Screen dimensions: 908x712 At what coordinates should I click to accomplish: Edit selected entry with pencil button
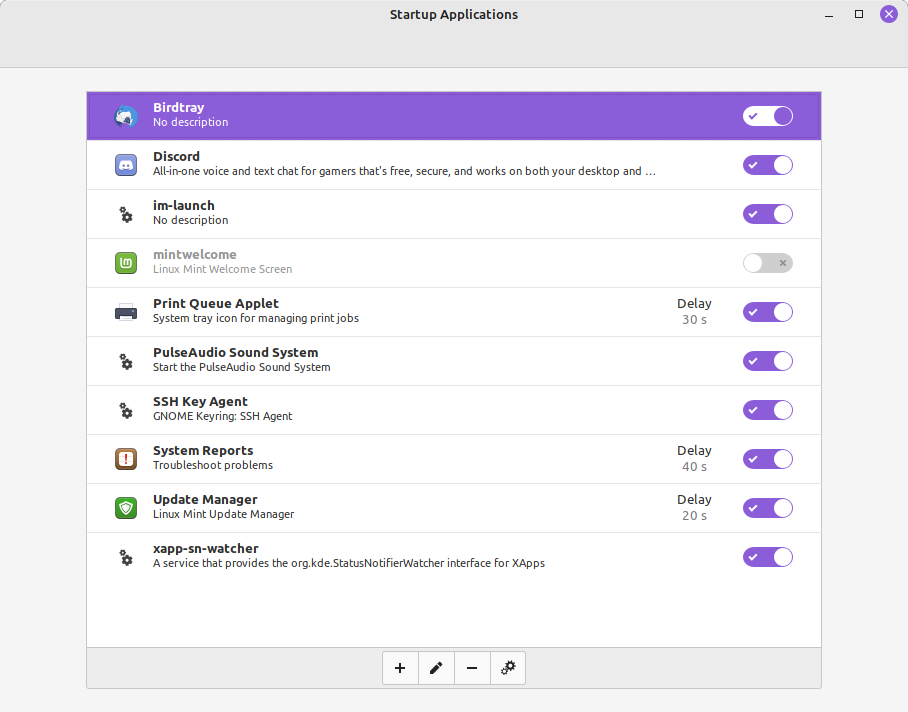pos(436,668)
